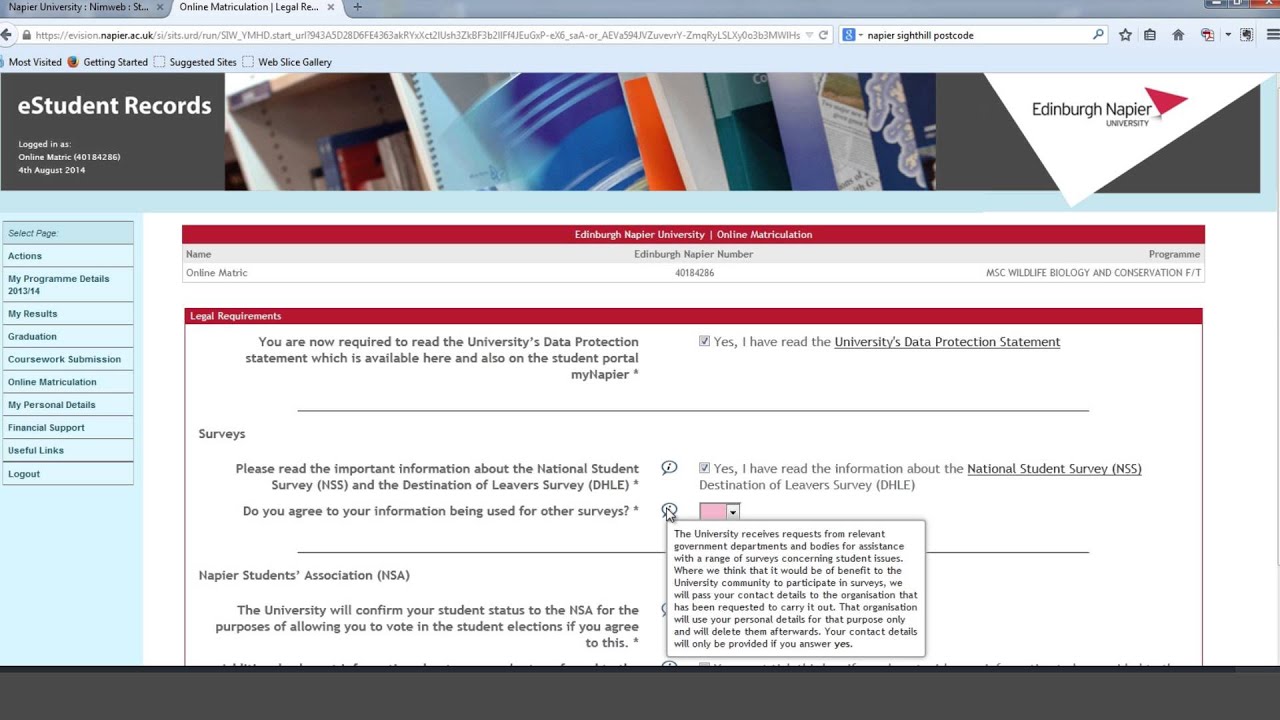Viewport: 1280px width, 720px height.
Task: Open Coursework Submission page
Action: pyautogui.click(x=68, y=359)
